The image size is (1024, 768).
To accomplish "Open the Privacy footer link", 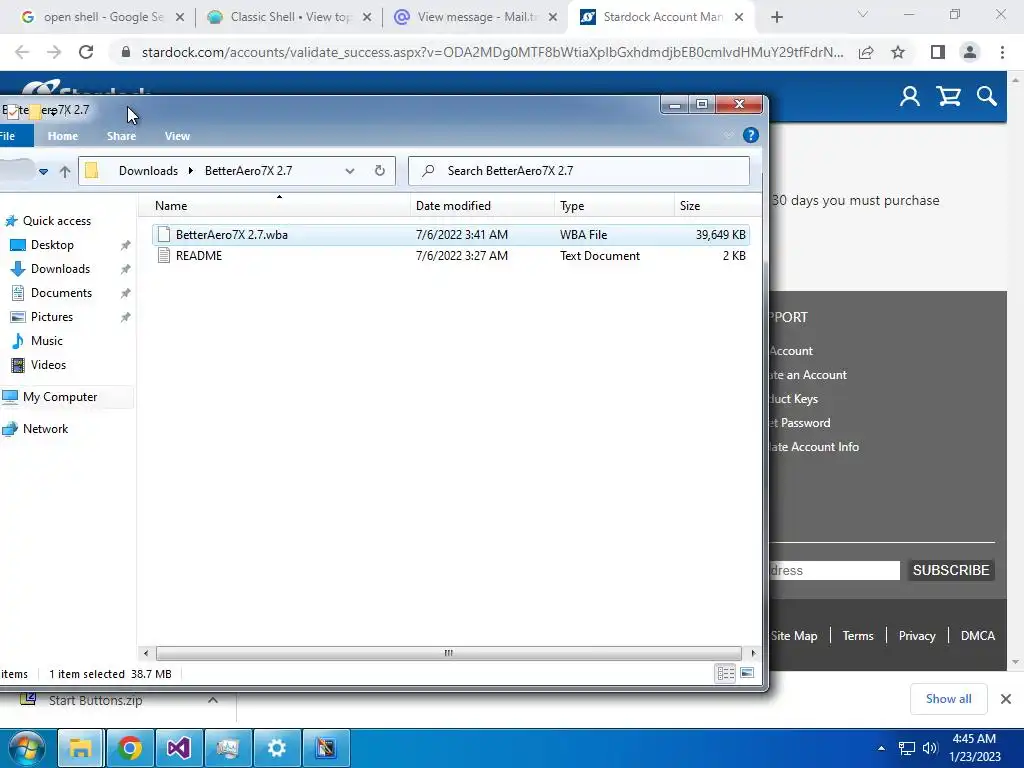I will click(917, 635).
